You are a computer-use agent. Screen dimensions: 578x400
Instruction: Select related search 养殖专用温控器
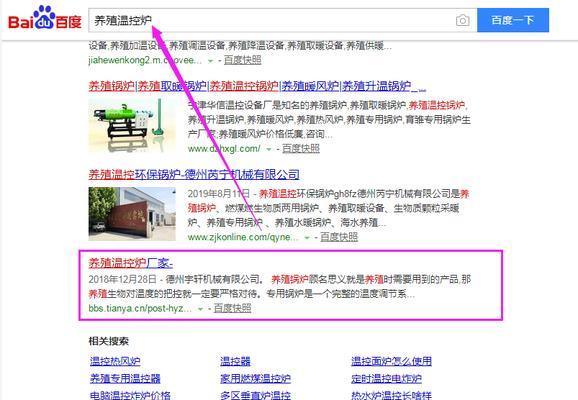tap(125, 379)
